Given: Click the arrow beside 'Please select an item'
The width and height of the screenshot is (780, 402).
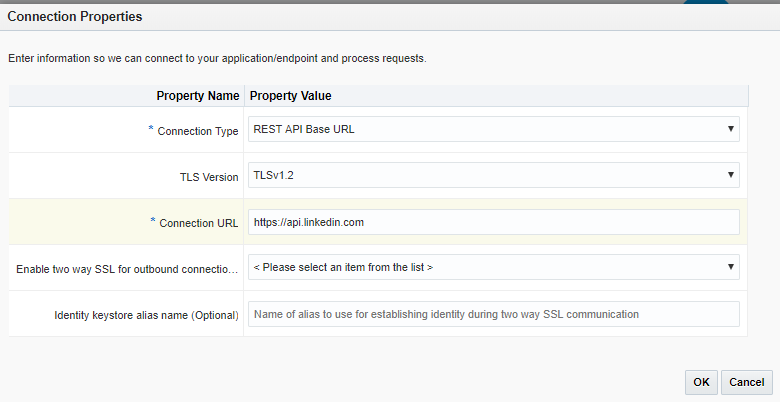Looking at the screenshot, I should coord(731,267).
